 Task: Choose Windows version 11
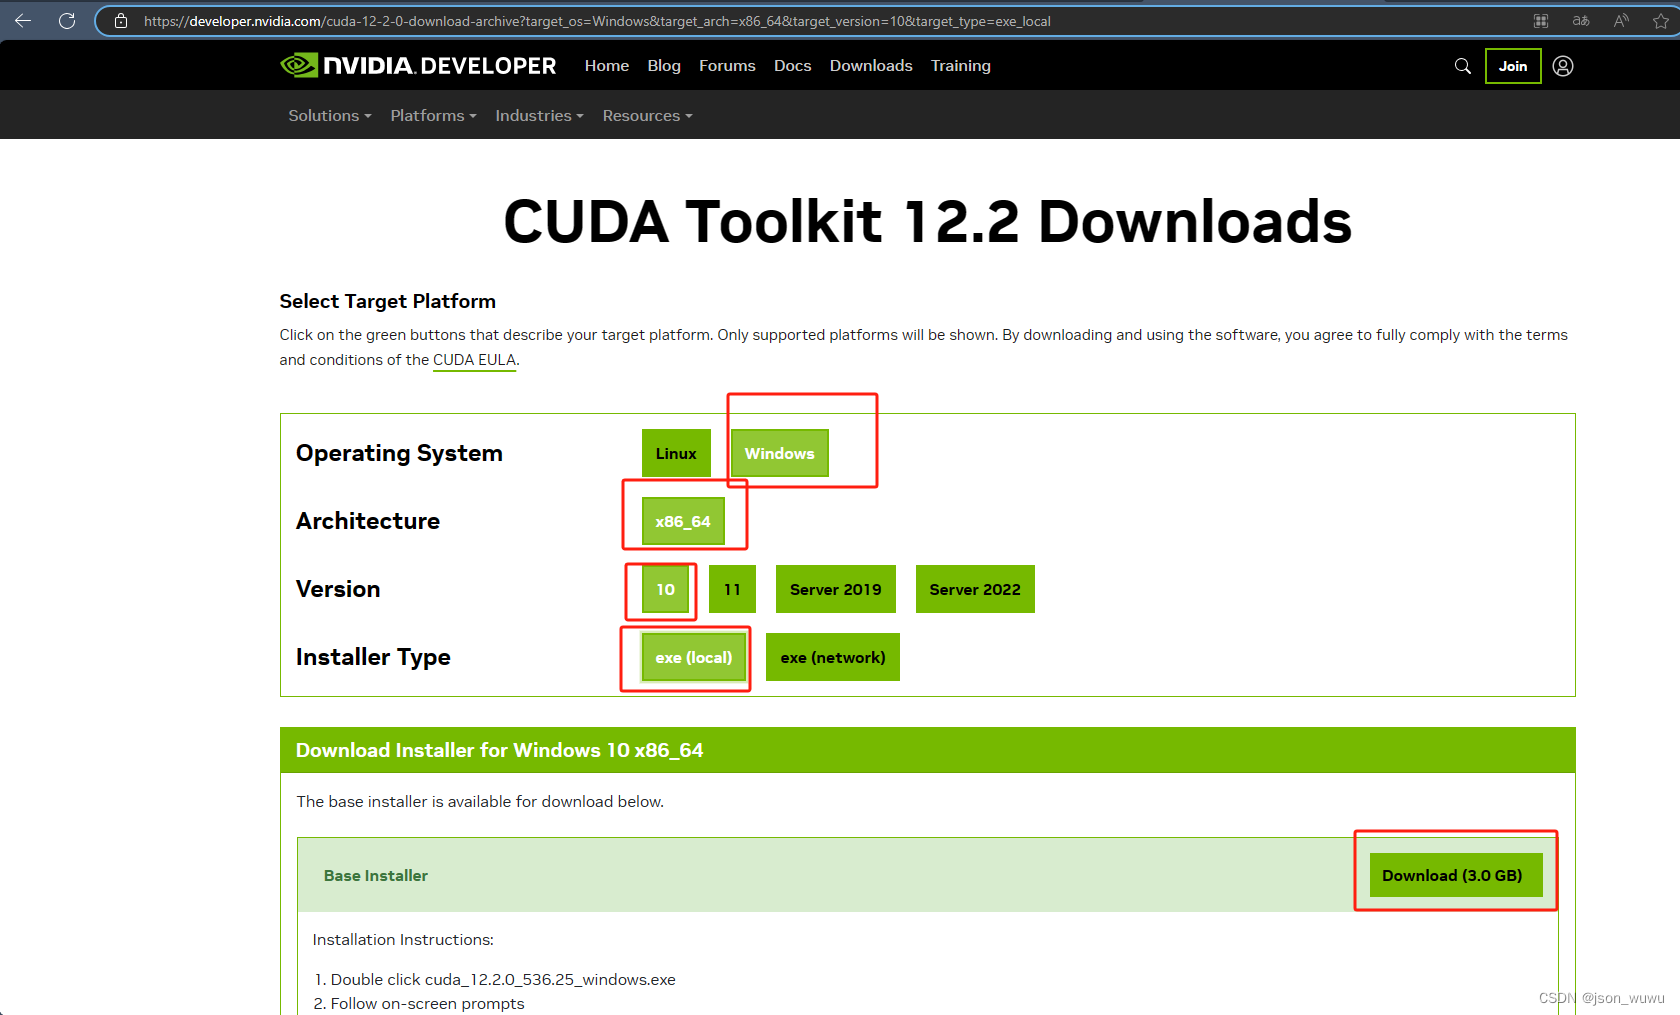(733, 590)
